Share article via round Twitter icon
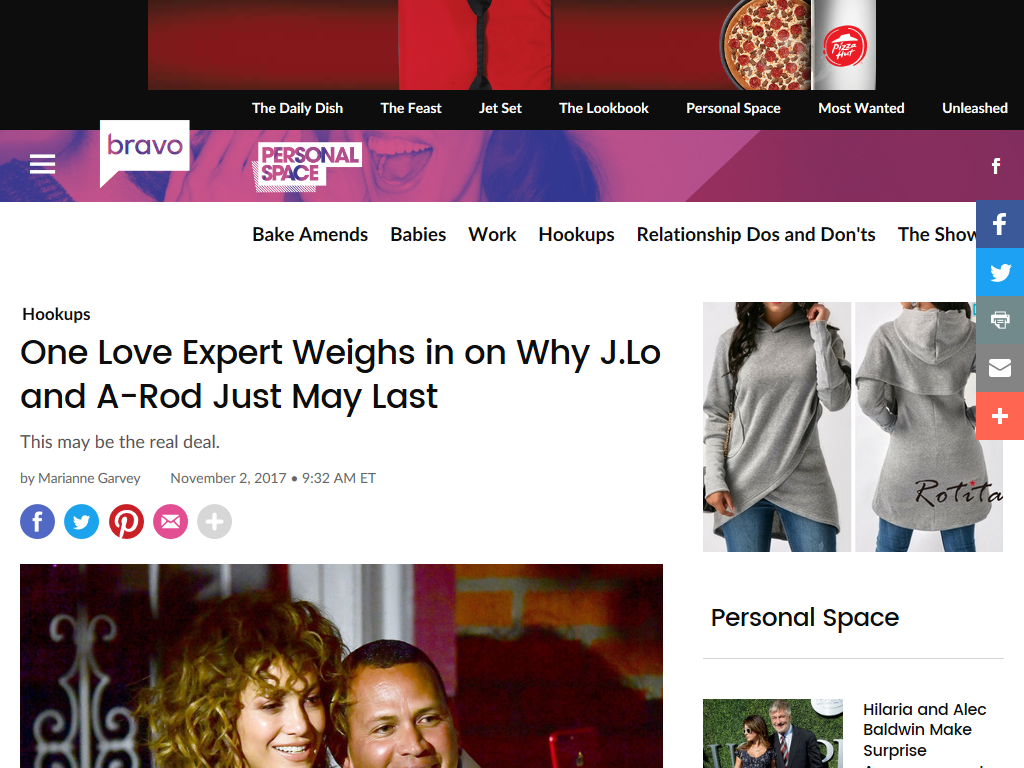1024x768 pixels. point(82,521)
